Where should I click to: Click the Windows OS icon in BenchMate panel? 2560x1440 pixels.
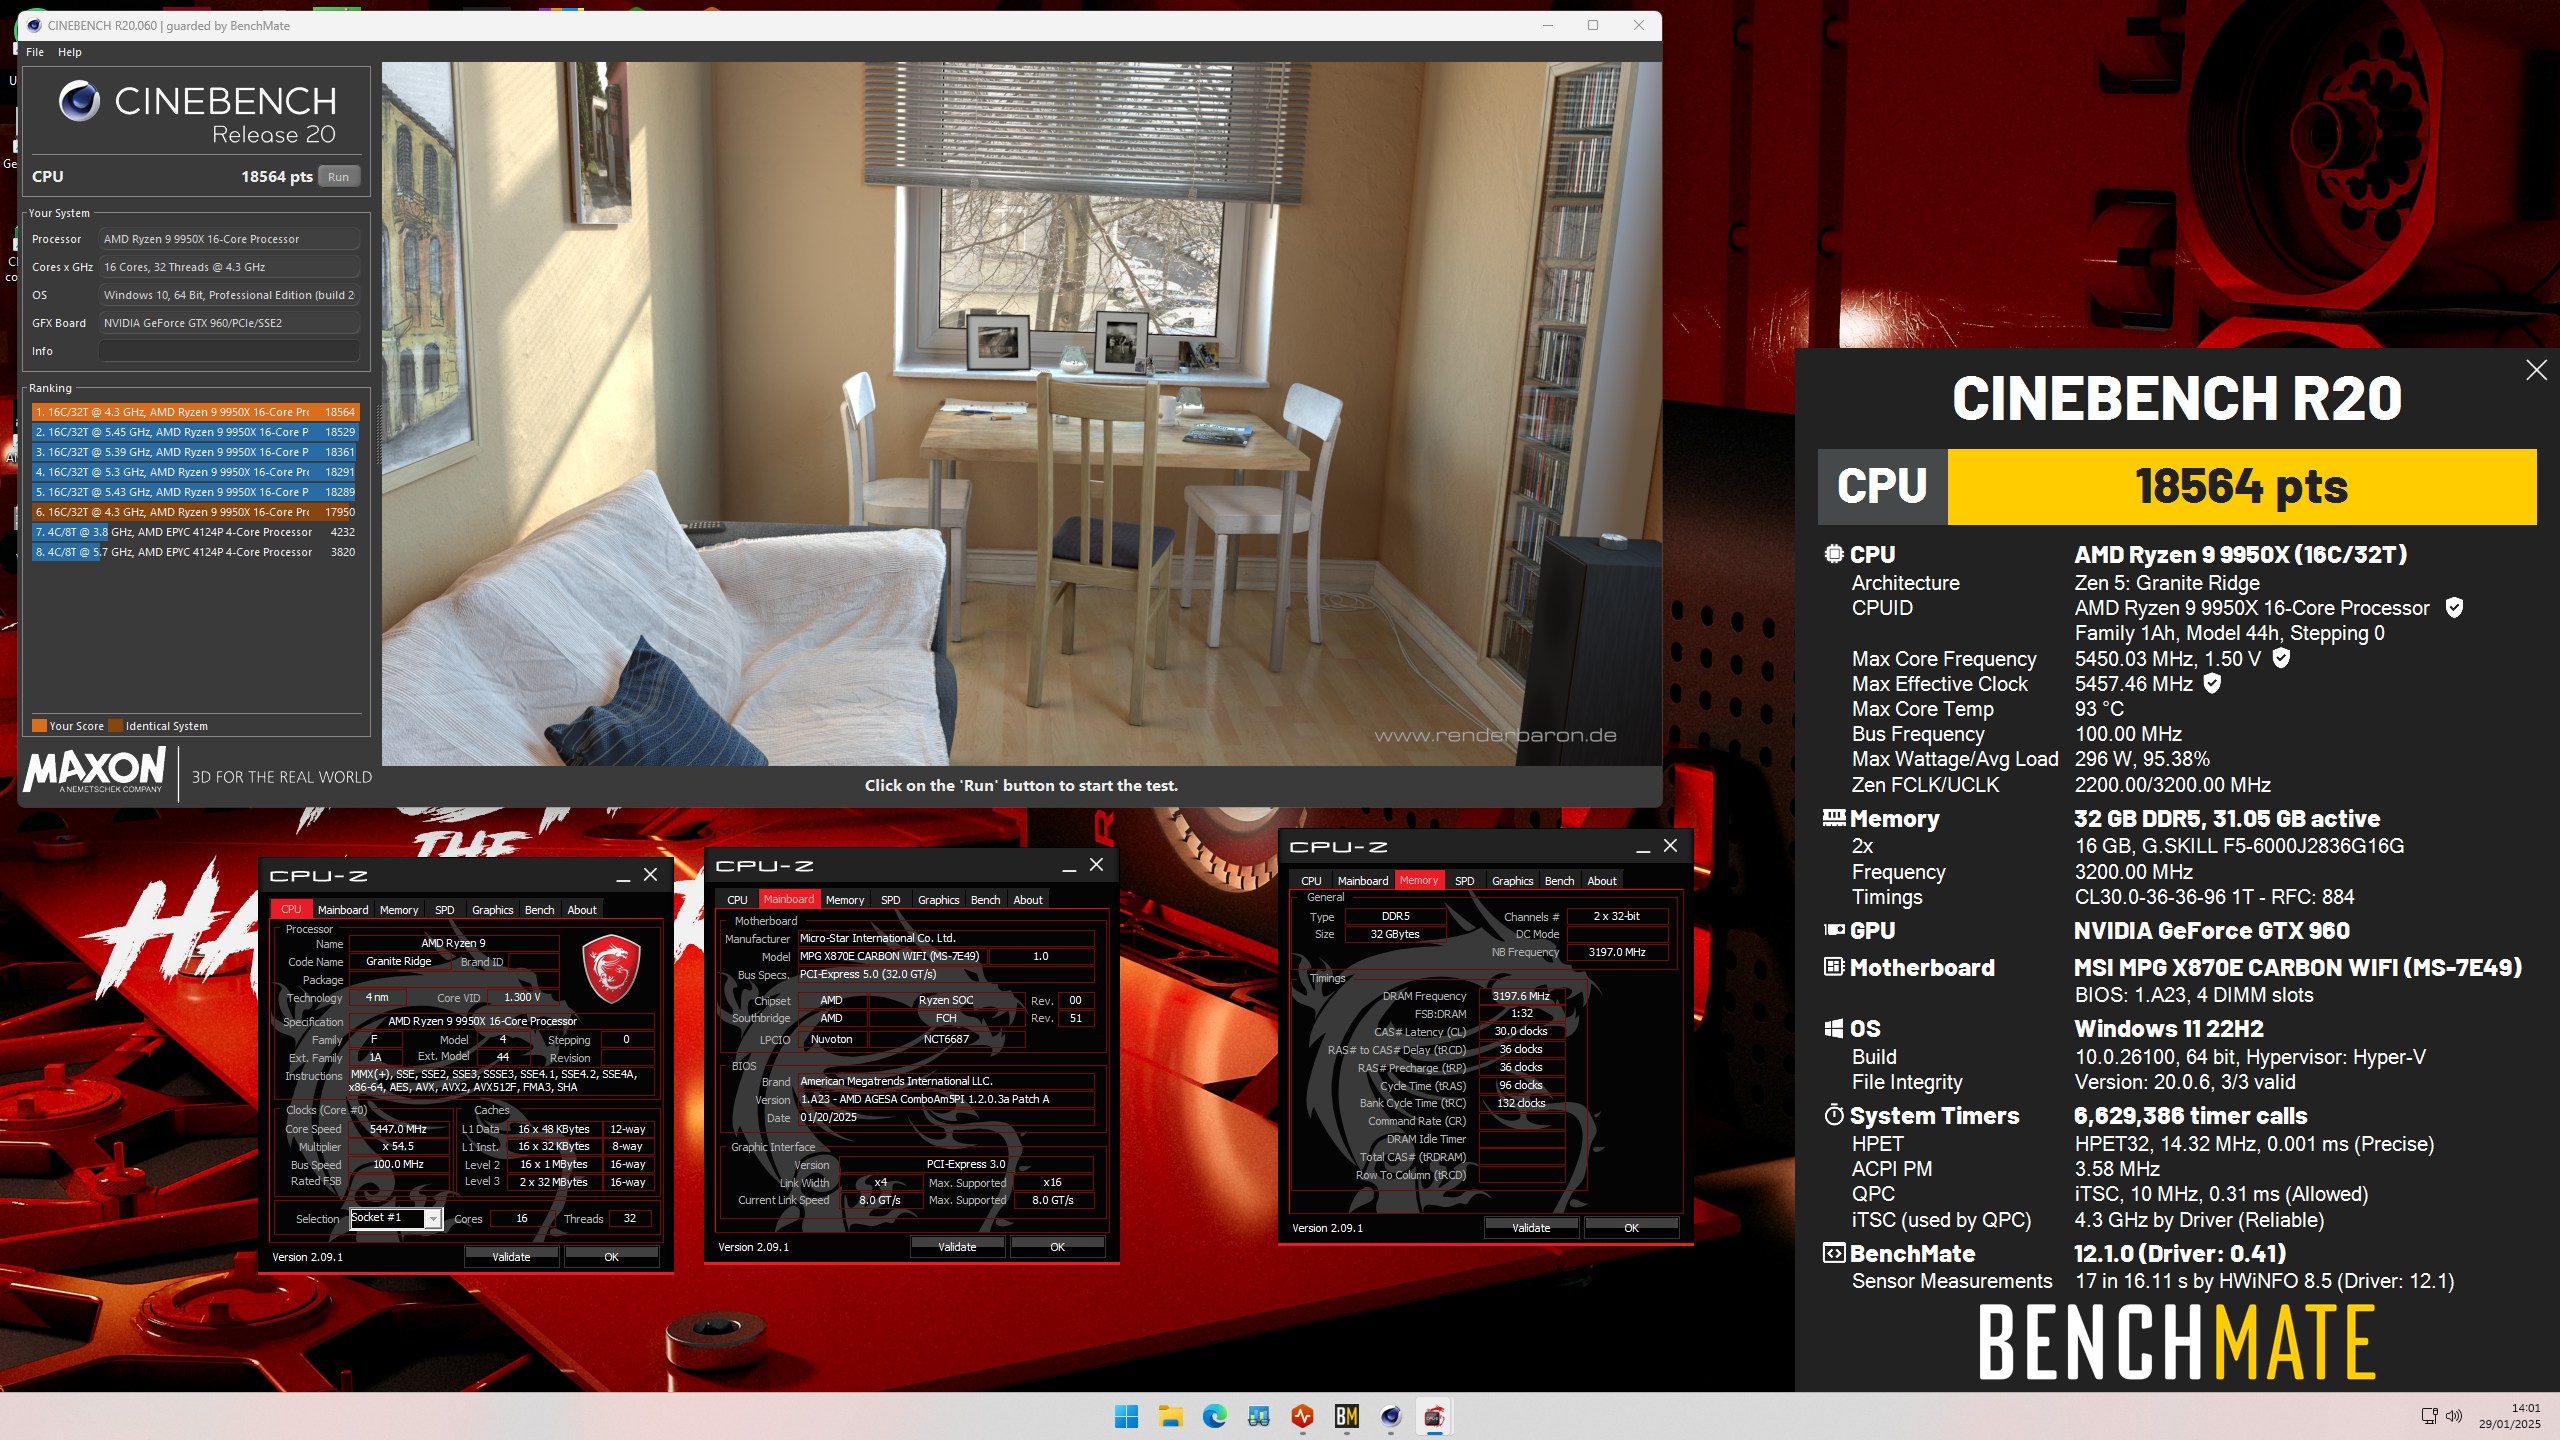tap(1834, 1028)
